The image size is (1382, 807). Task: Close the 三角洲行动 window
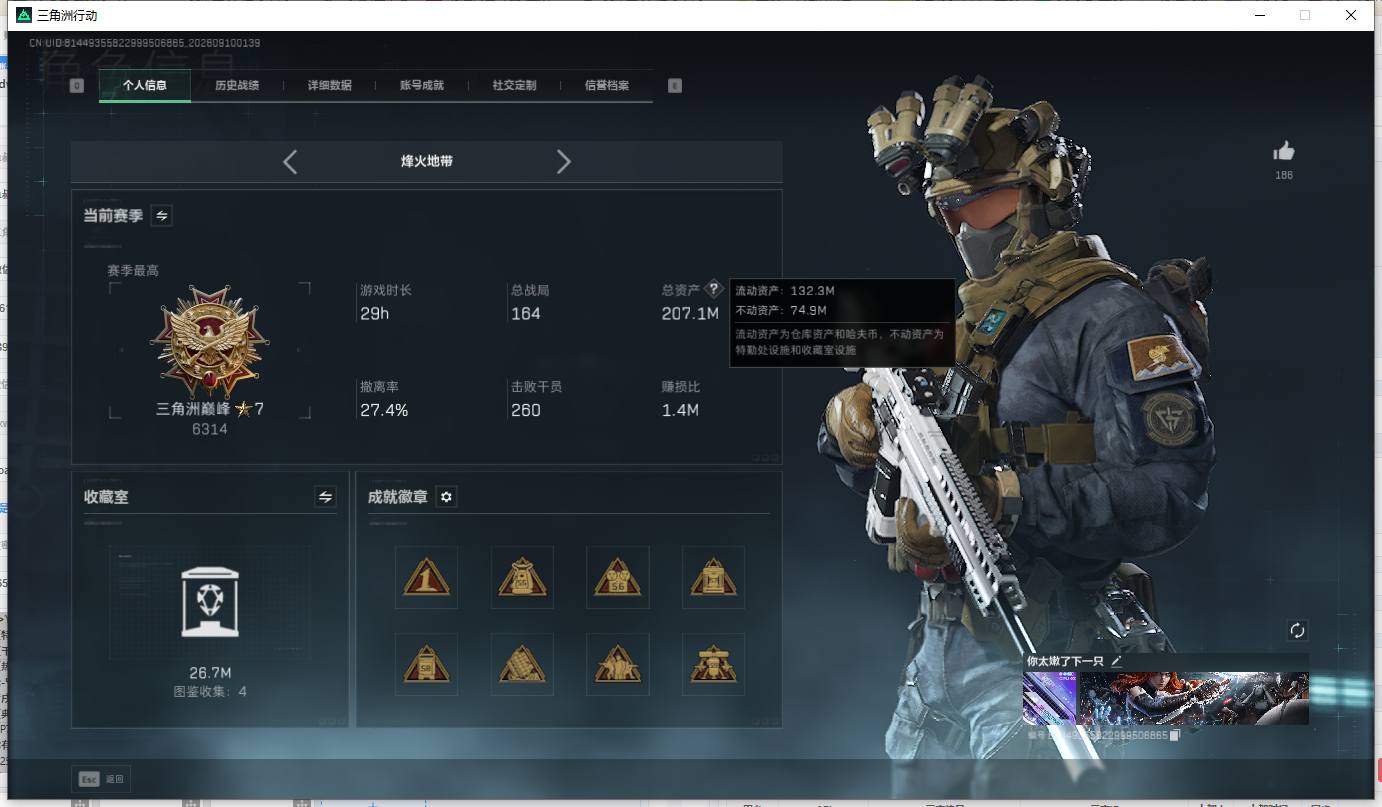click(1351, 15)
